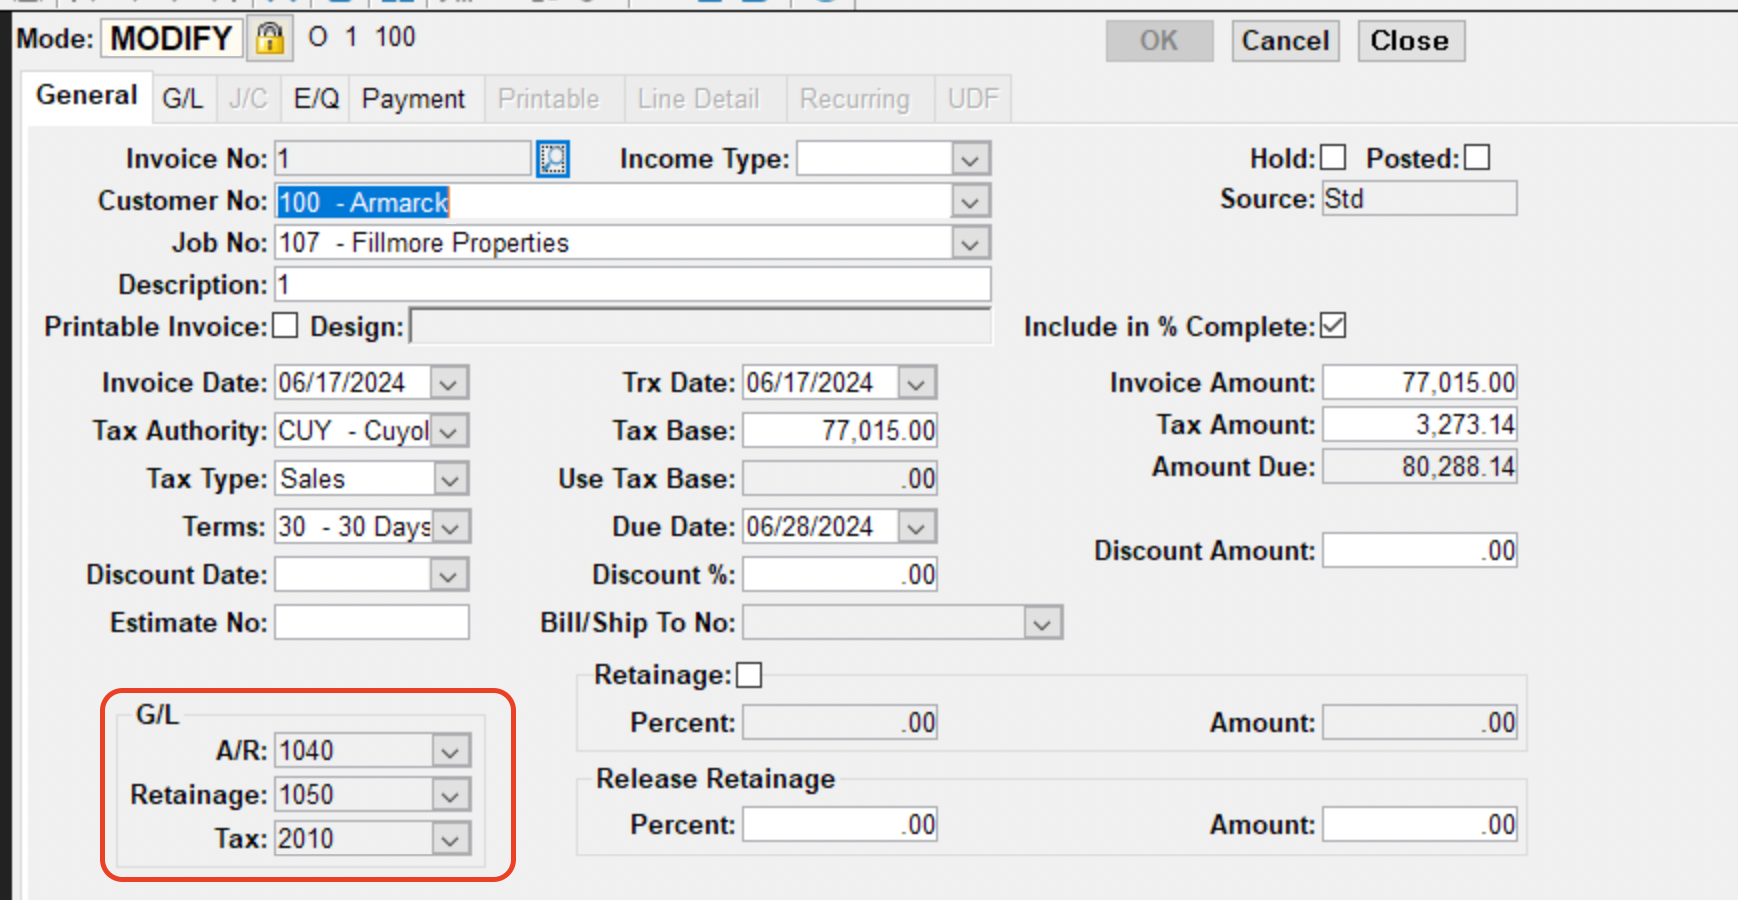
Task: Open the UDF tab
Action: (x=973, y=99)
